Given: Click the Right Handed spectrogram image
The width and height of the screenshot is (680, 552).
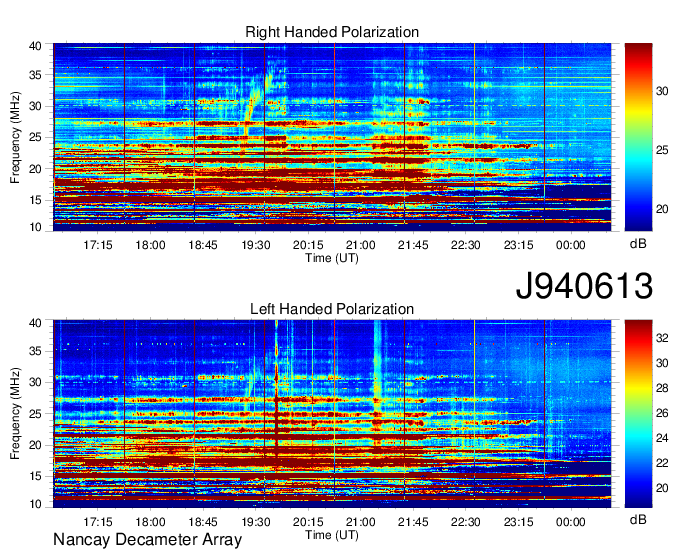Looking at the screenshot, I should pos(332,137).
